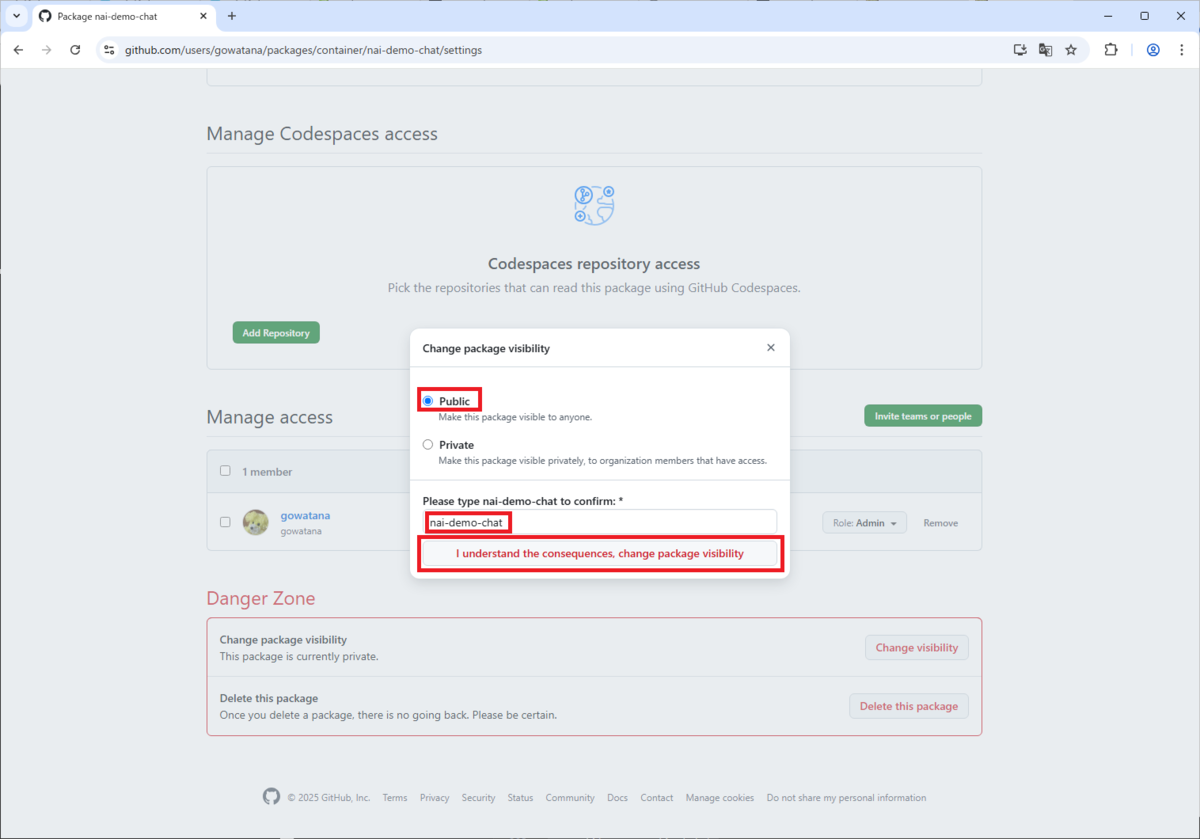The image size is (1200, 839).
Task: Click Manage cookies in footer
Action: (x=720, y=798)
